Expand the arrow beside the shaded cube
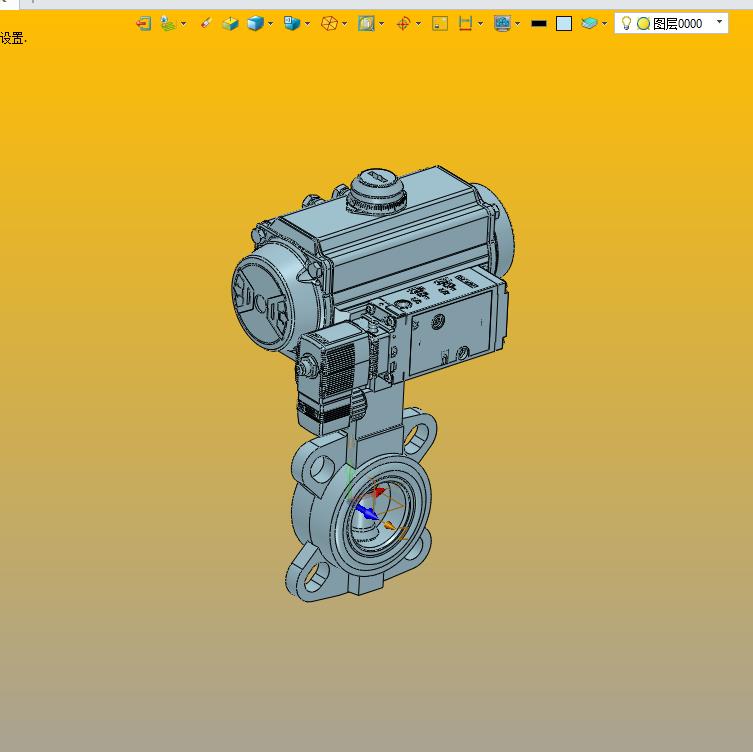The image size is (753, 752). [x=271, y=24]
